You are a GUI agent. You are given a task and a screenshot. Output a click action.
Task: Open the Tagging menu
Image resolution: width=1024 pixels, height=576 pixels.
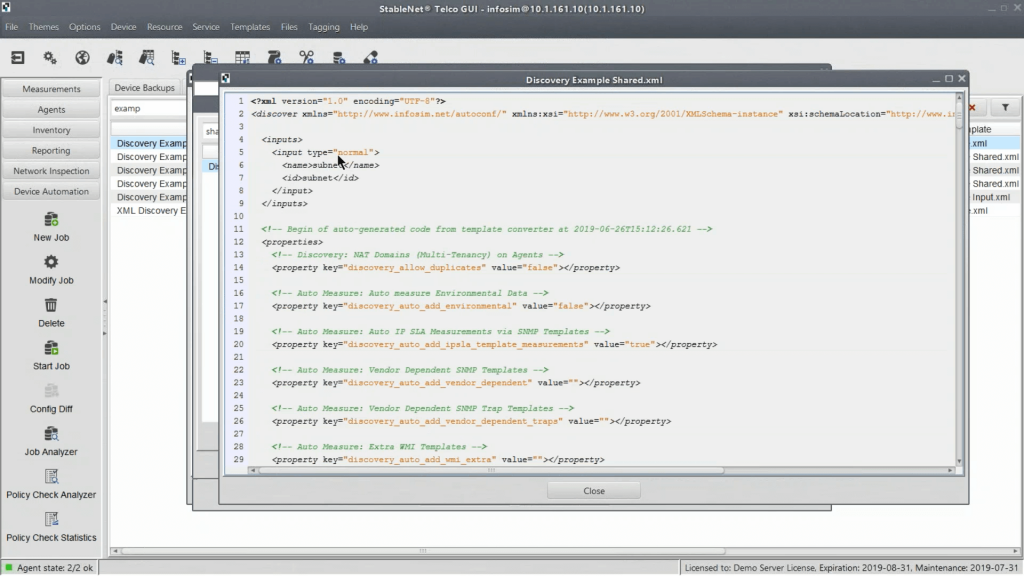(323, 27)
